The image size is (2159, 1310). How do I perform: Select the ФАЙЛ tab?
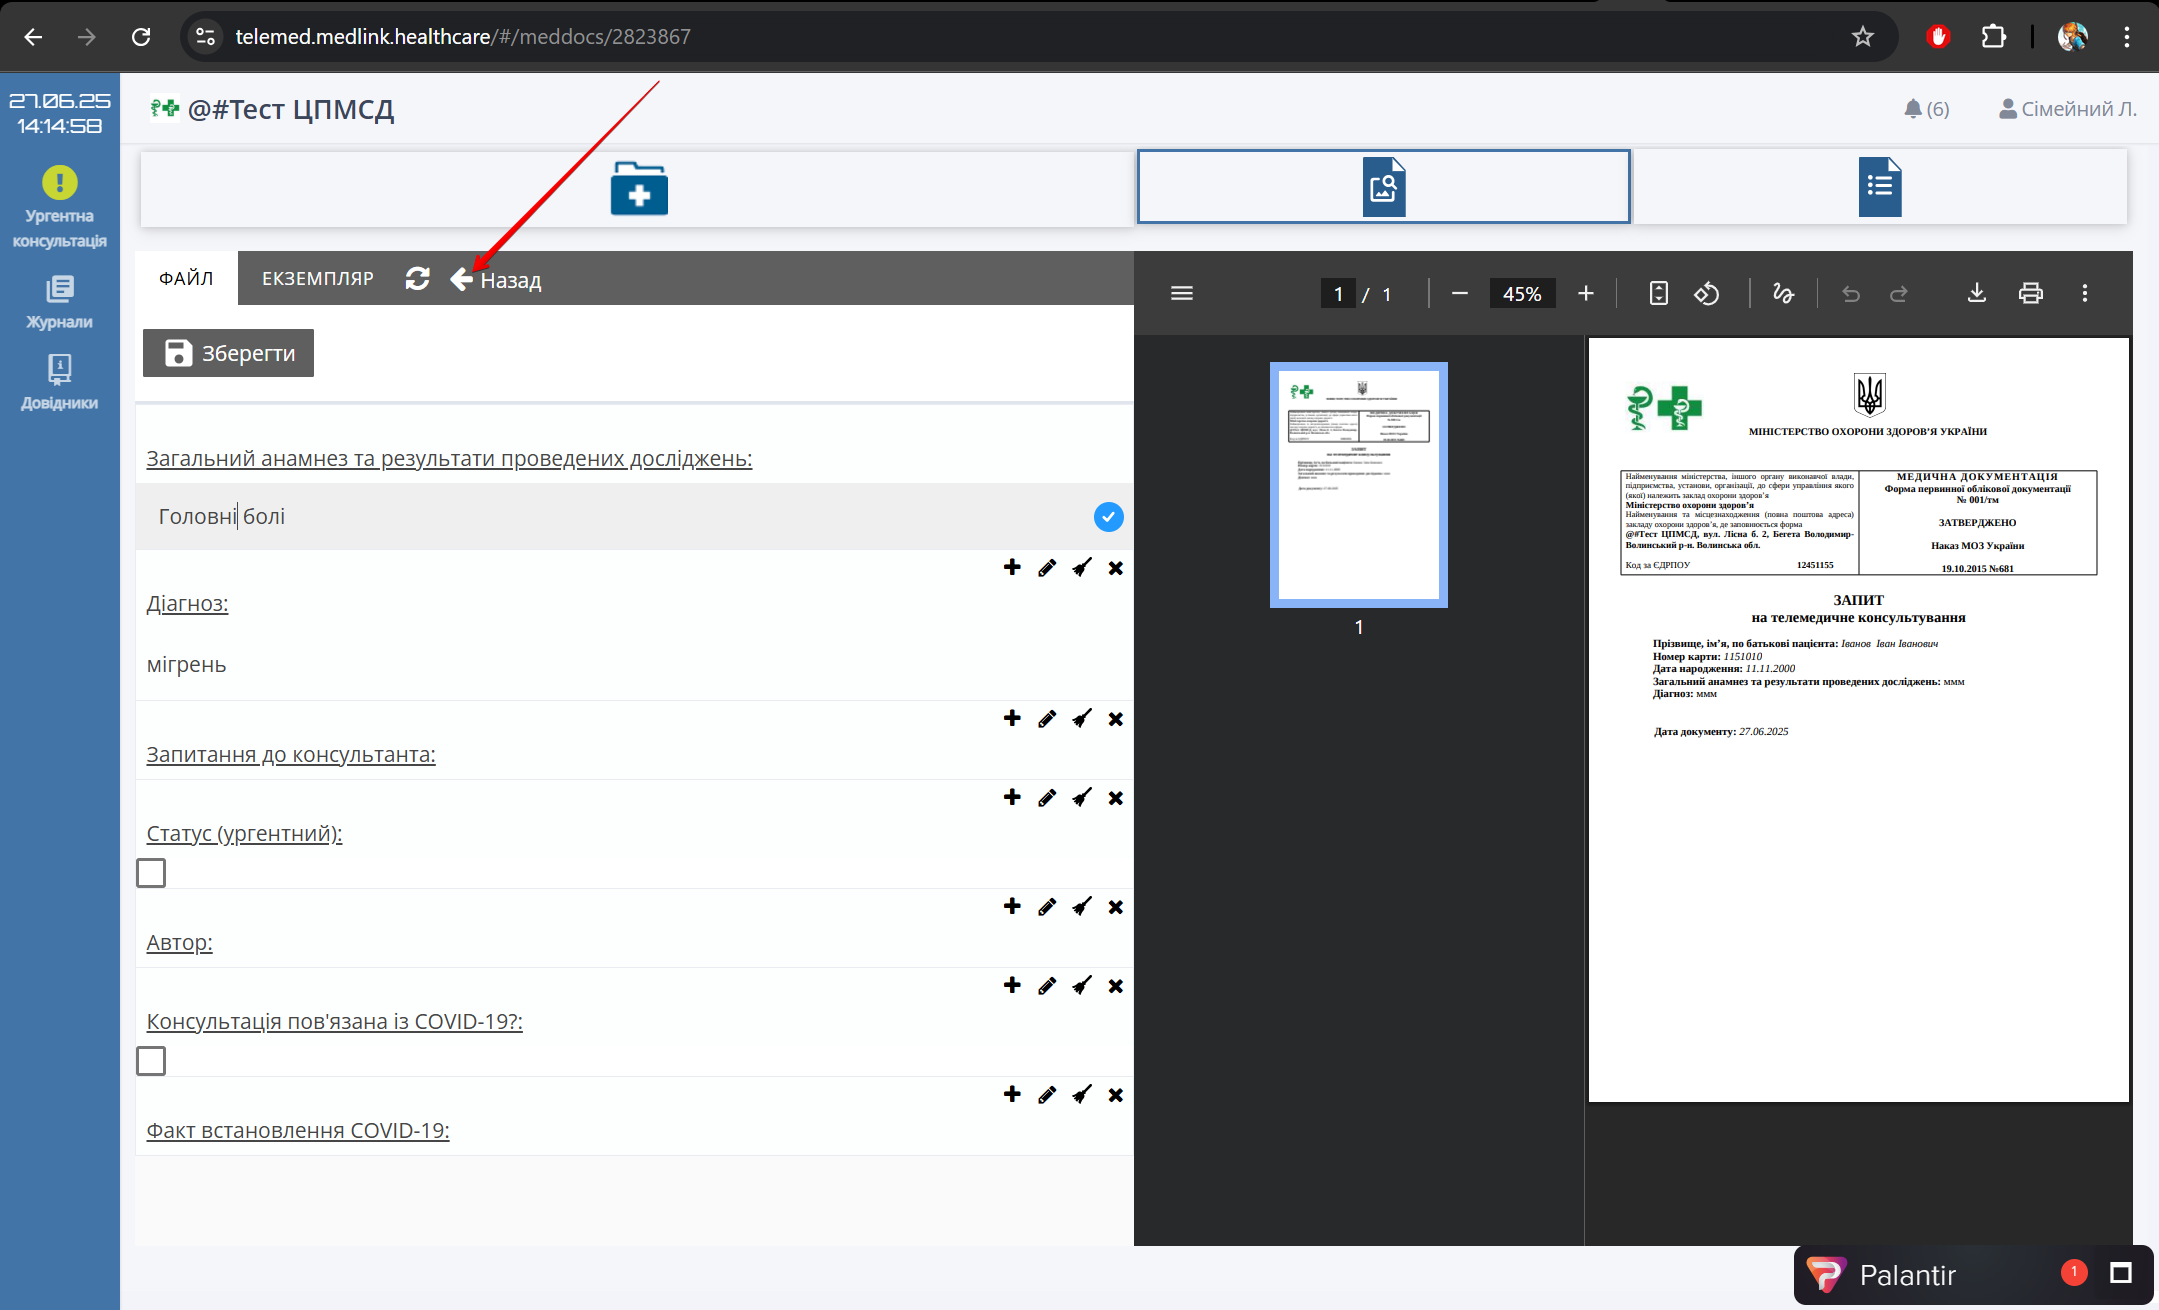(186, 279)
